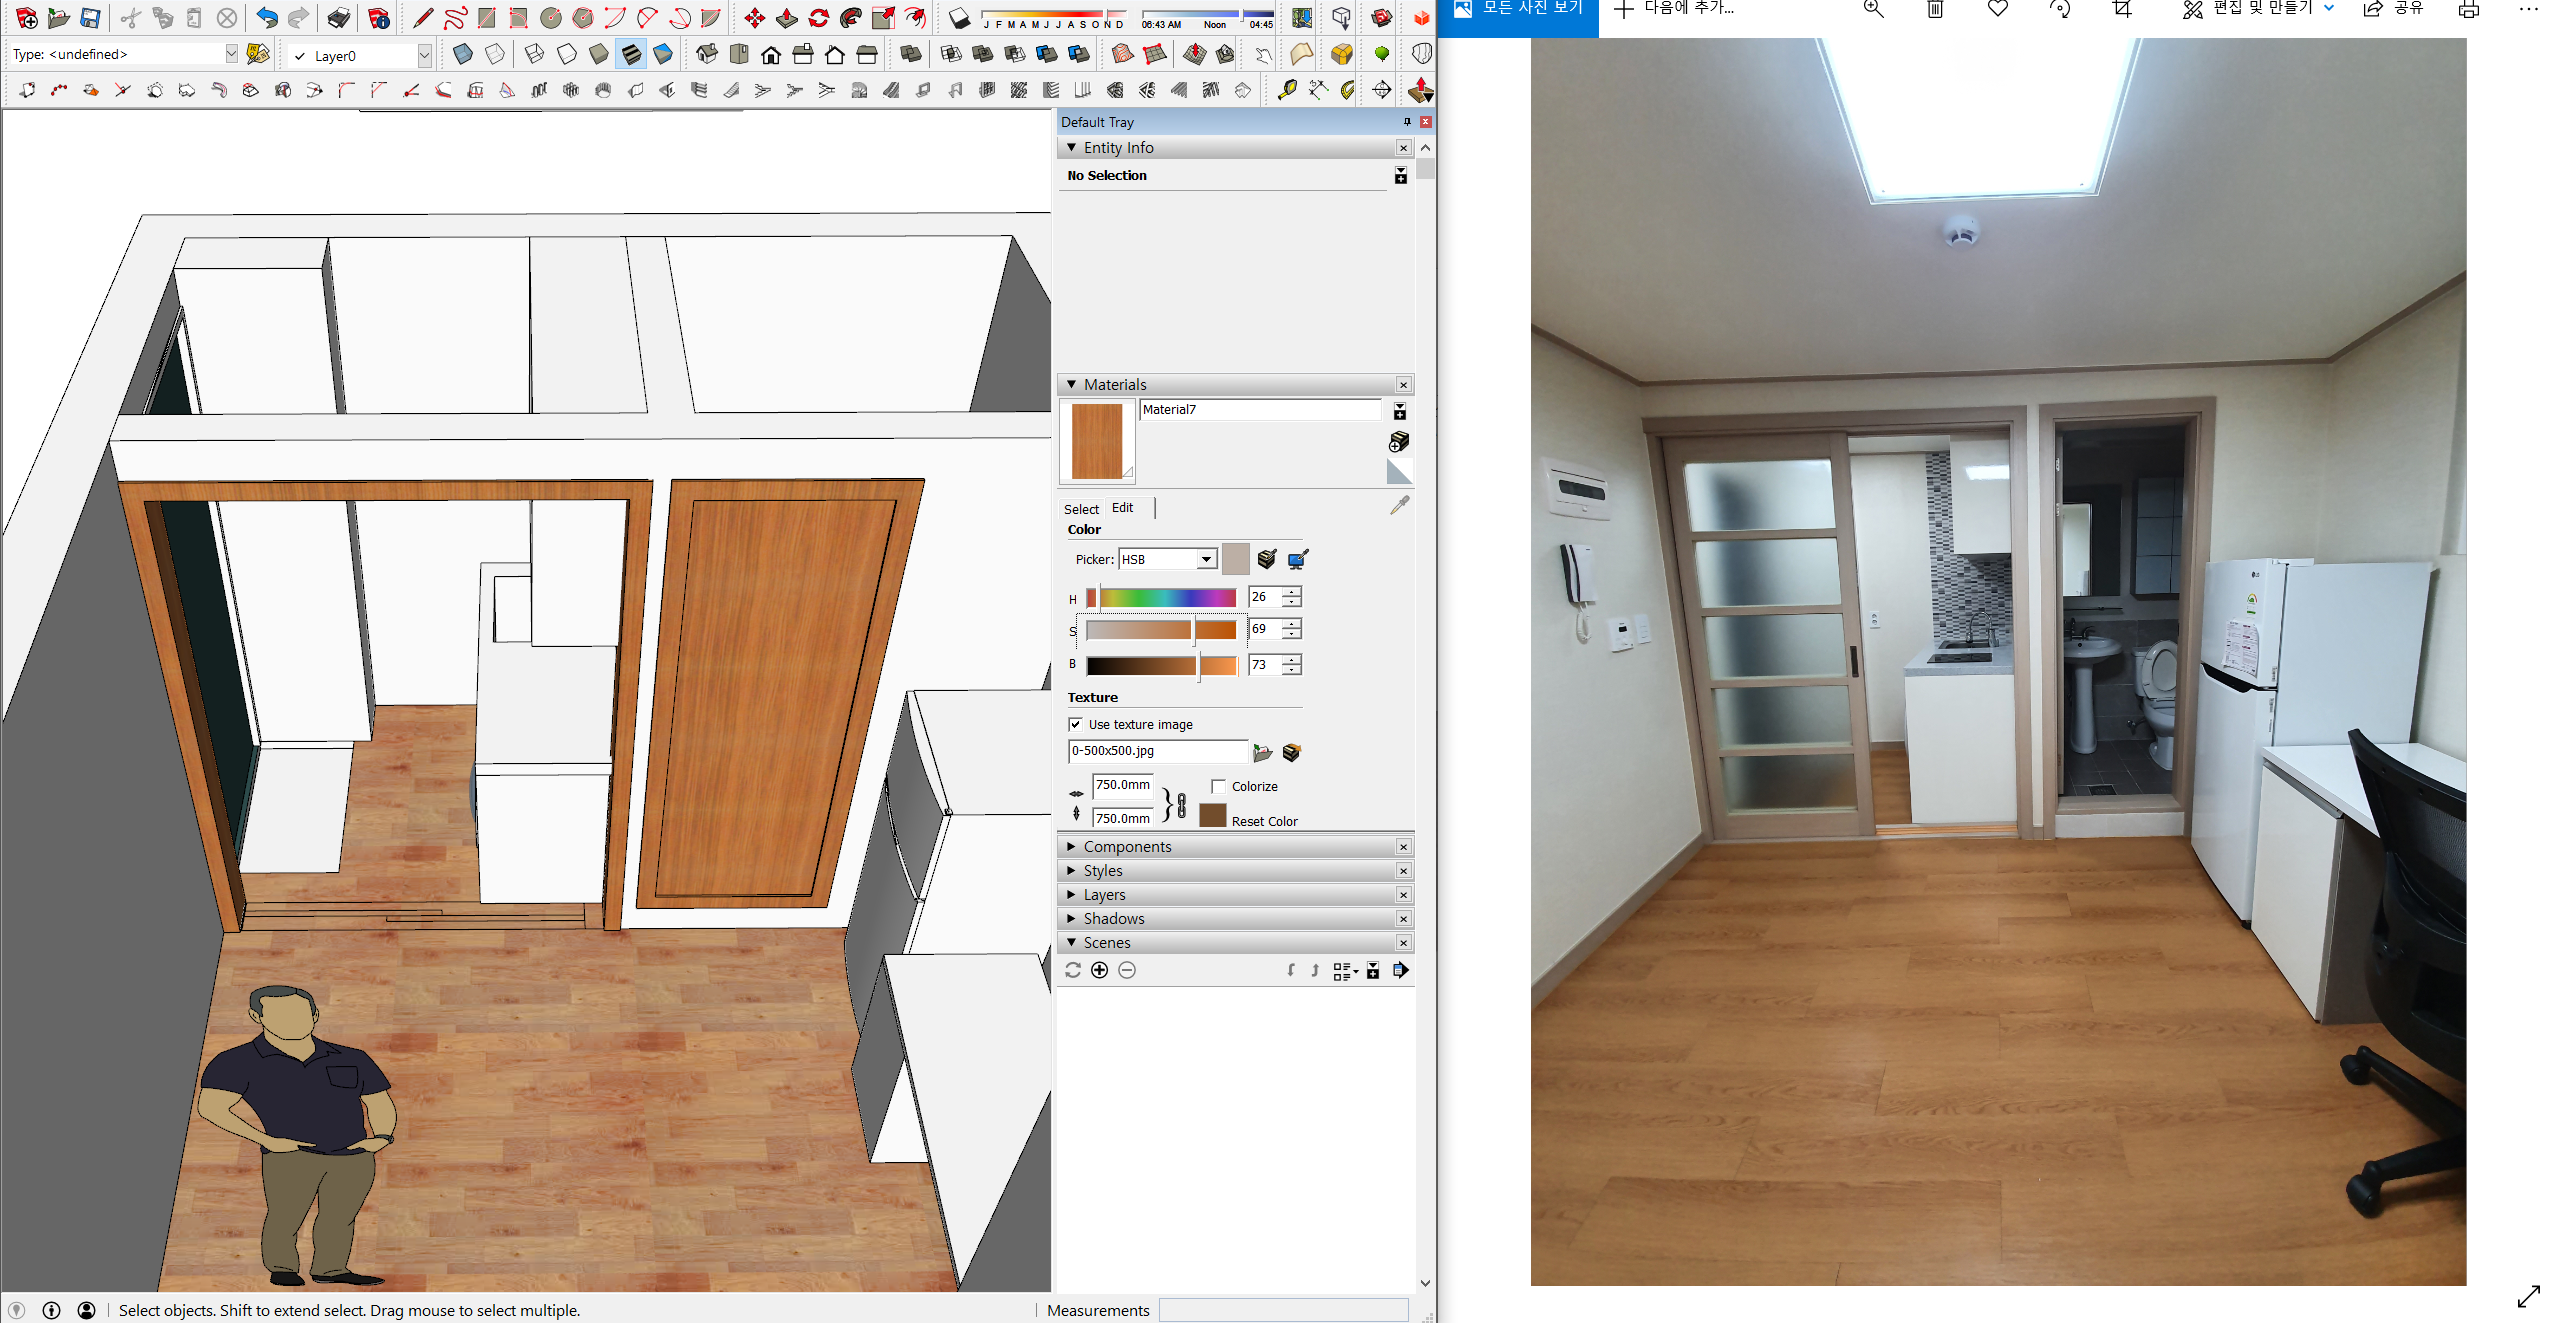This screenshot has width=2559, height=1323.
Task: Activate the Push/Pull tool
Action: [786, 18]
